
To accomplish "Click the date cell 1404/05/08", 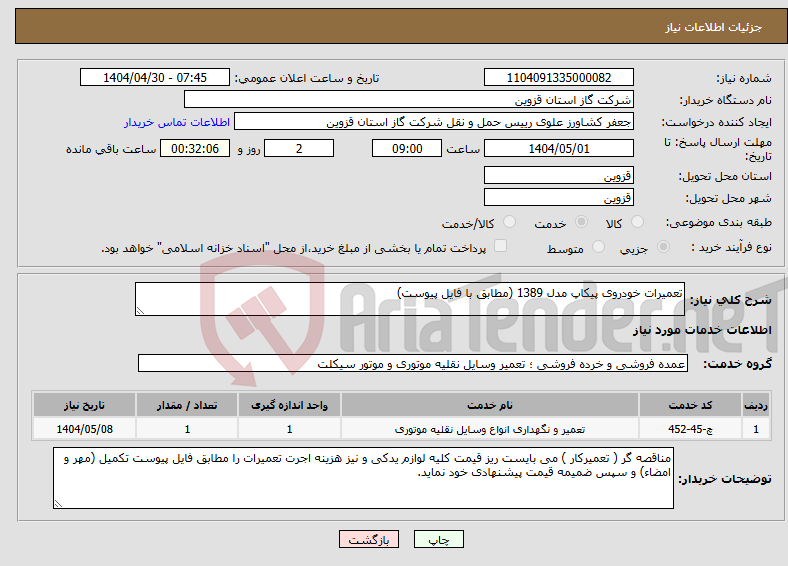I will coord(84,429).
